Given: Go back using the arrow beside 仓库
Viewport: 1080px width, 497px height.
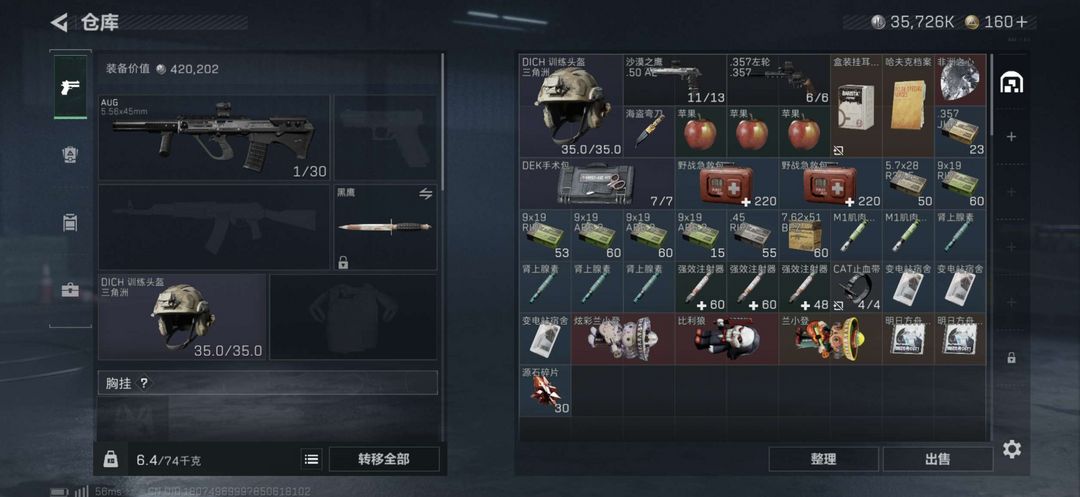Looking at the screenshot, I should tap(59, 22).
